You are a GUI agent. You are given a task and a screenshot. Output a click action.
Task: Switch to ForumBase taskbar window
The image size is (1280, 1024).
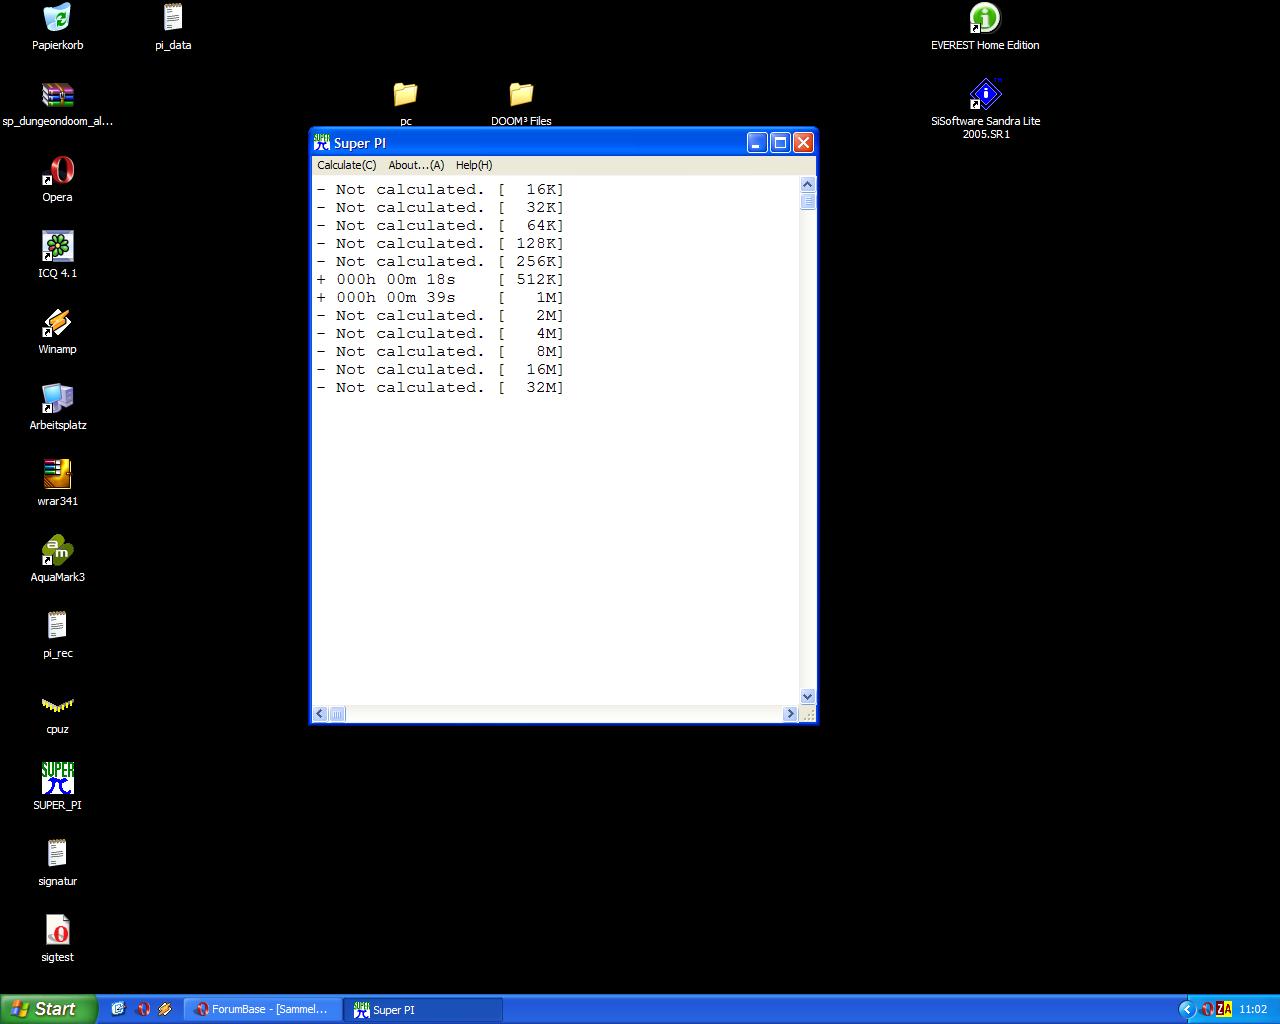[262, 1009]
